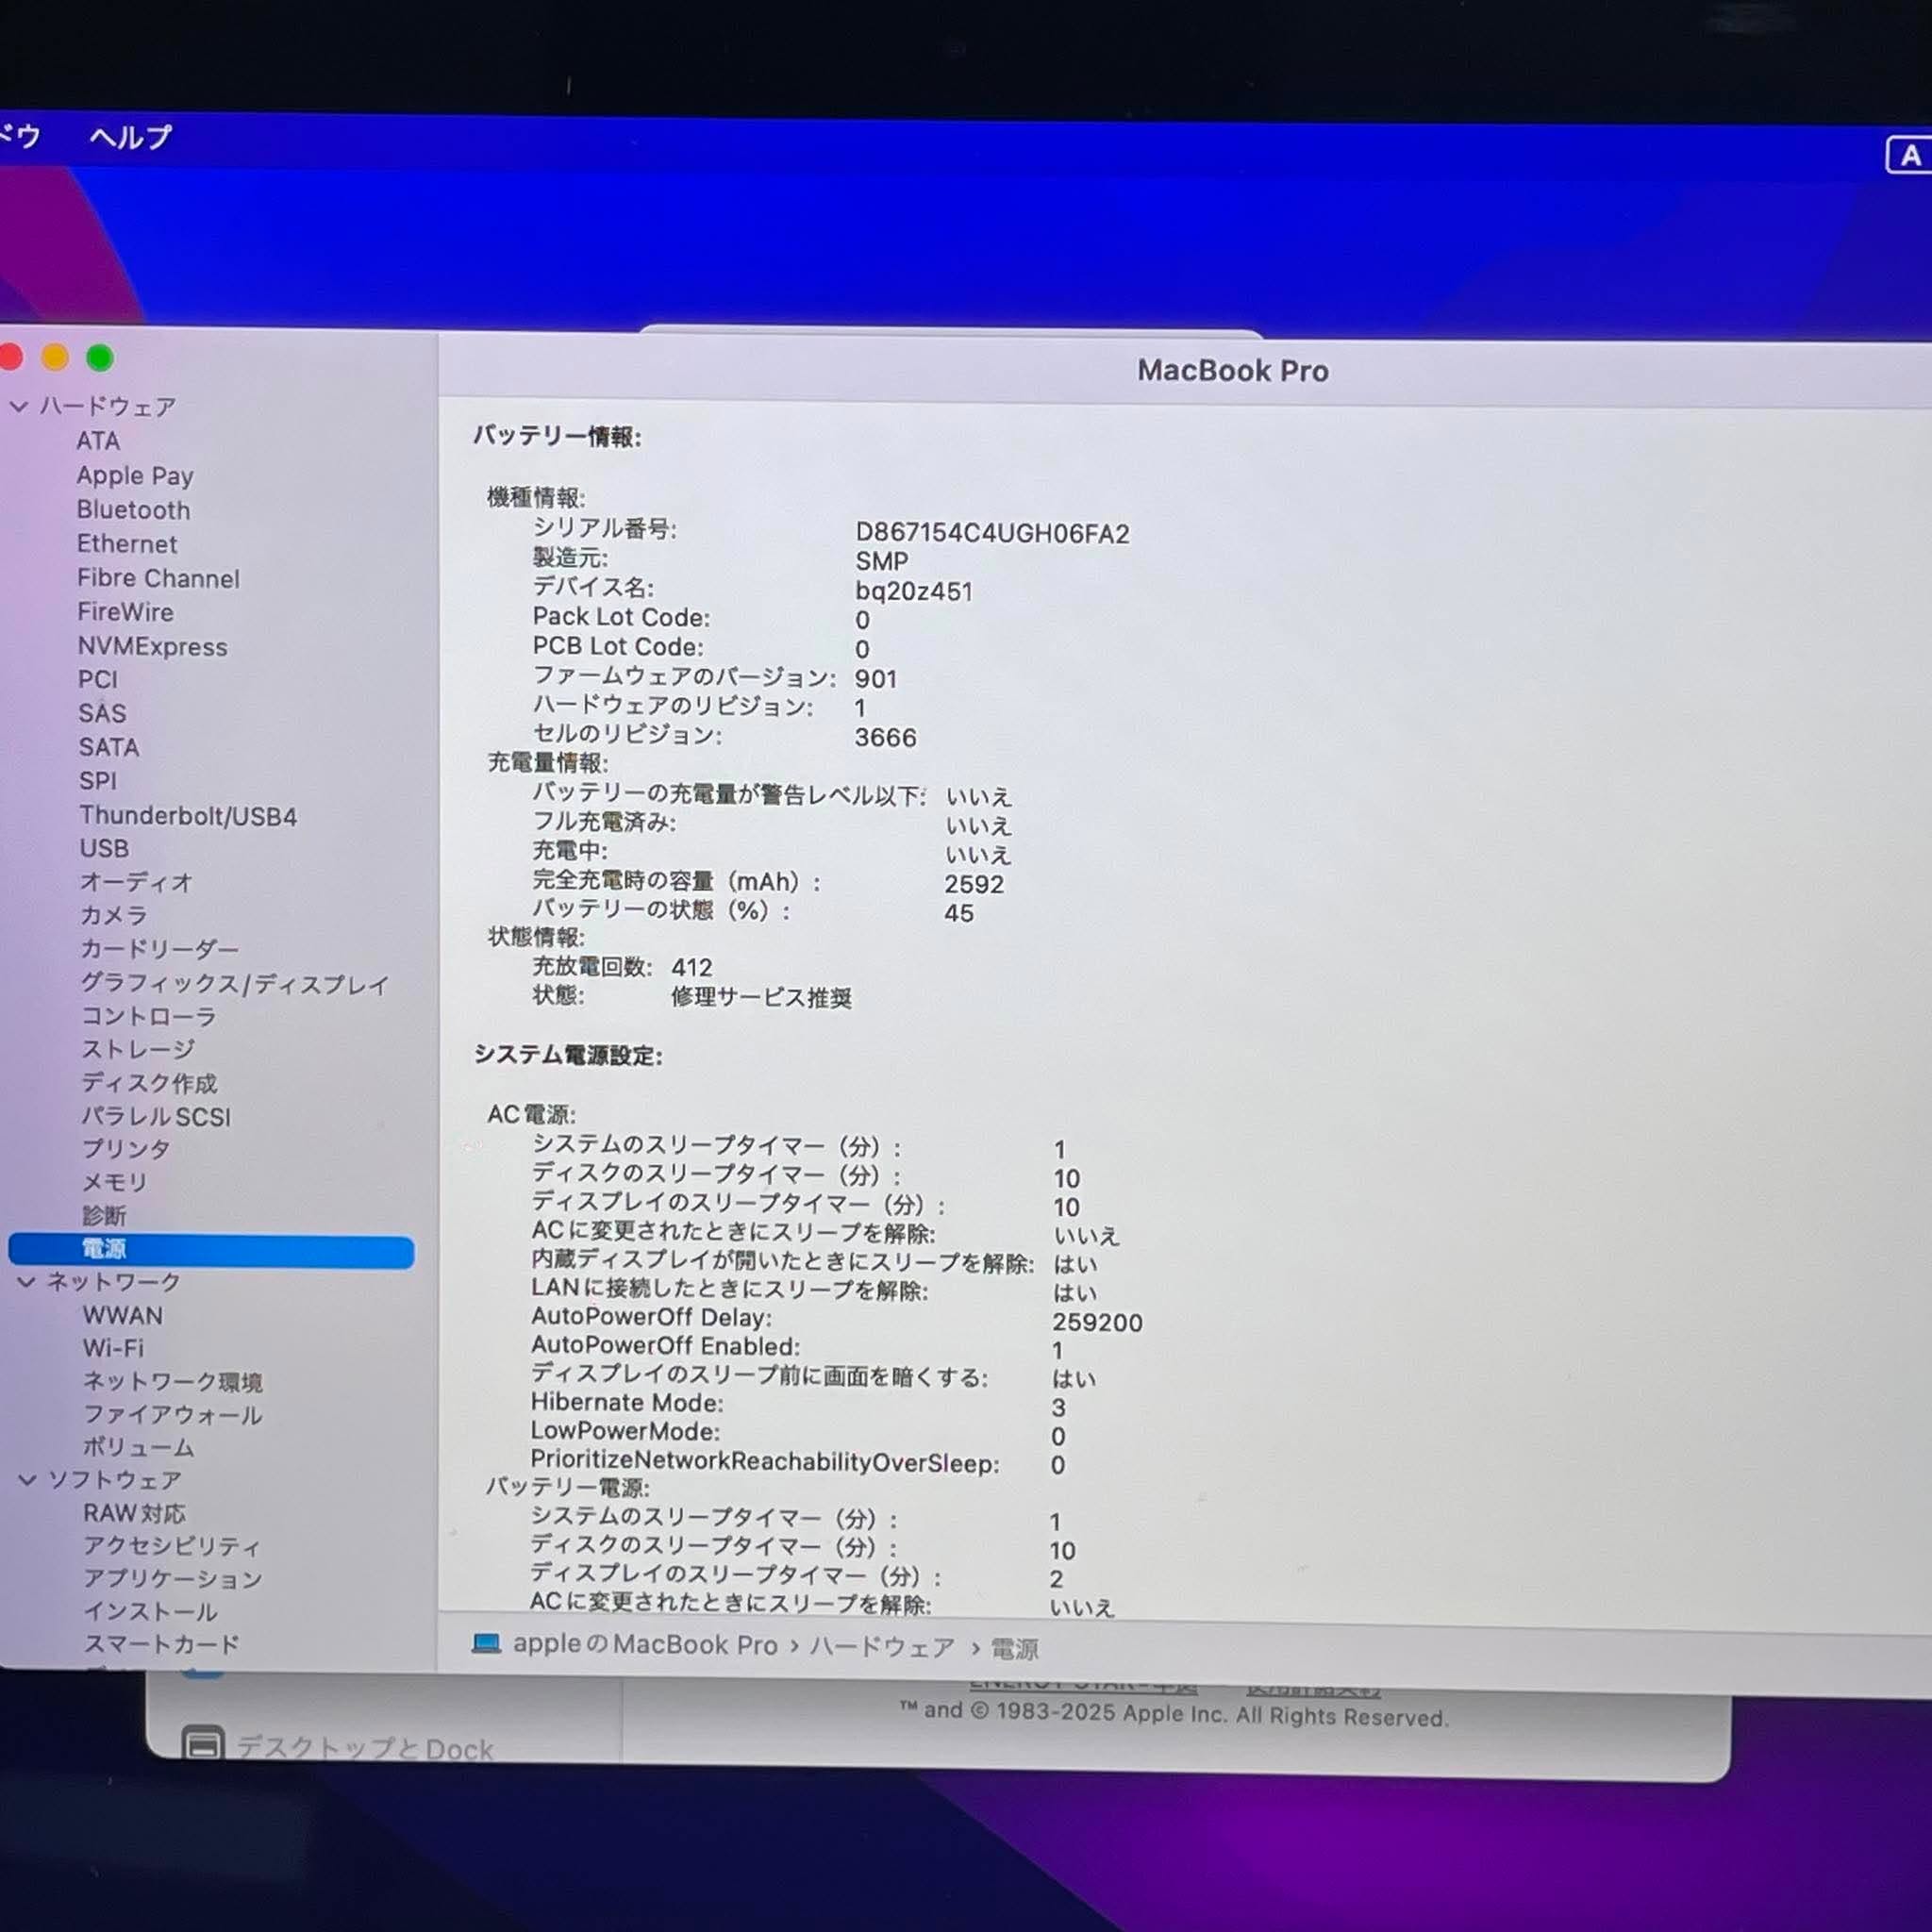Viewport: 1932px width, 1932px height.
Task: Select WWAN in the sidebar
Action: coord(122,1315)
